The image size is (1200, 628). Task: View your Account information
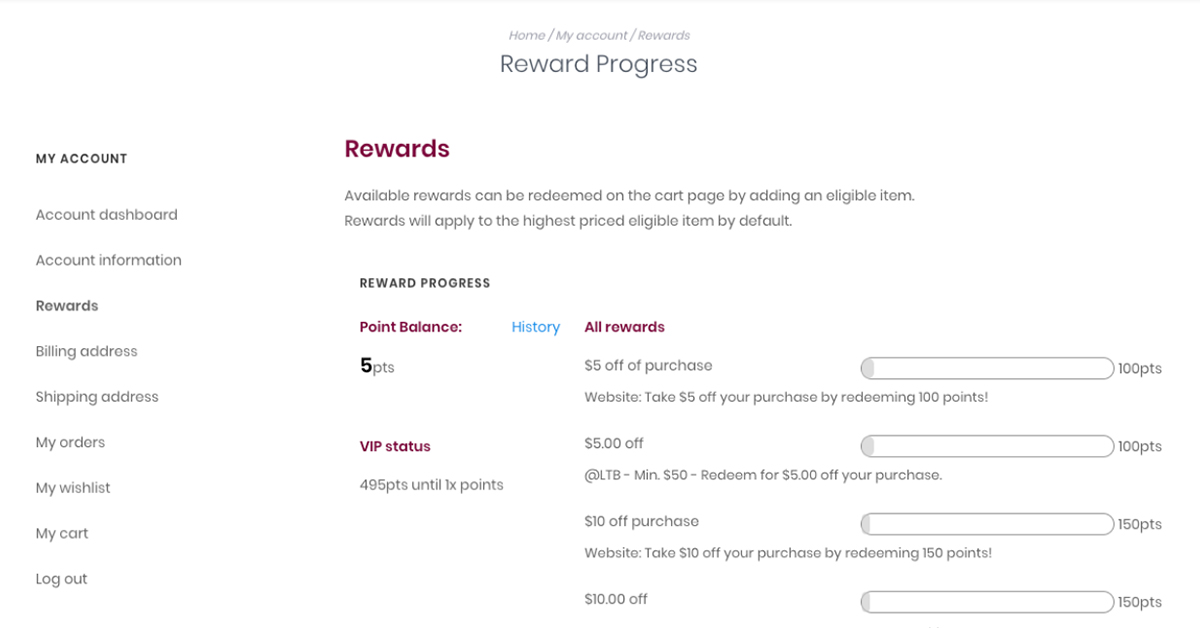point(108,260)
